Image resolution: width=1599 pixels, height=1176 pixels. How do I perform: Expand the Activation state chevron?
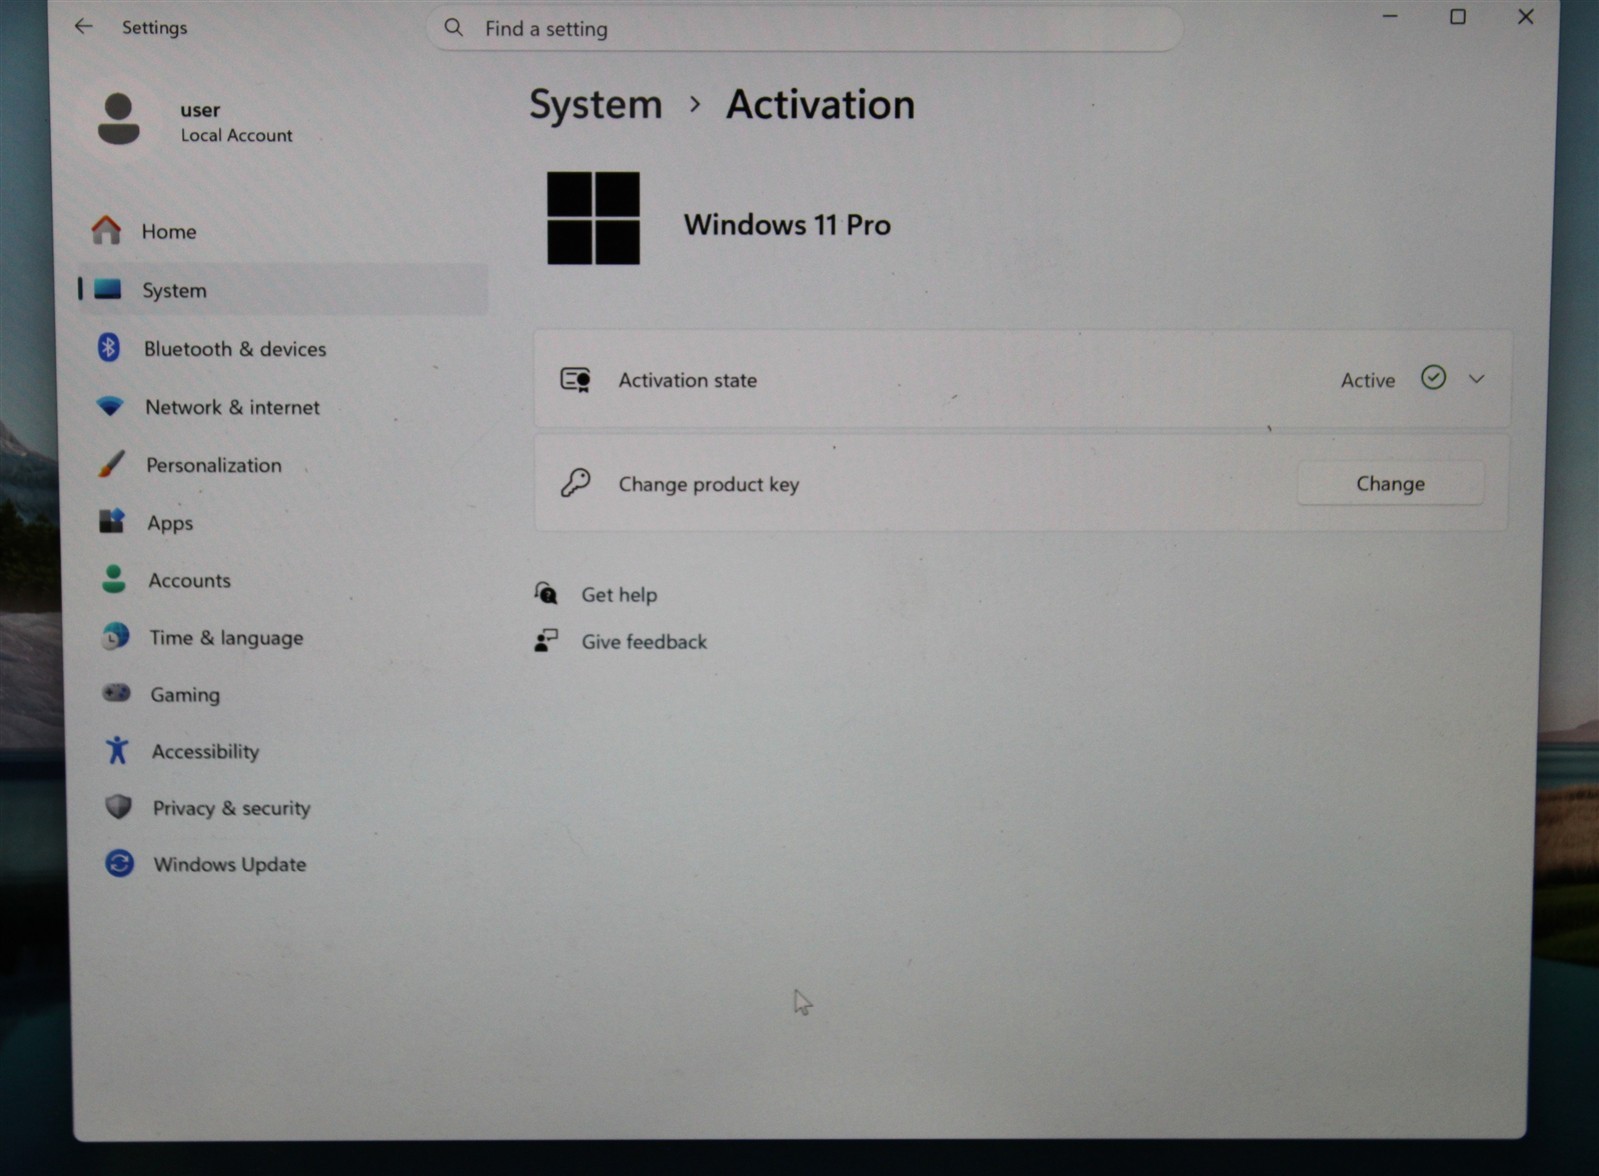1476,379
